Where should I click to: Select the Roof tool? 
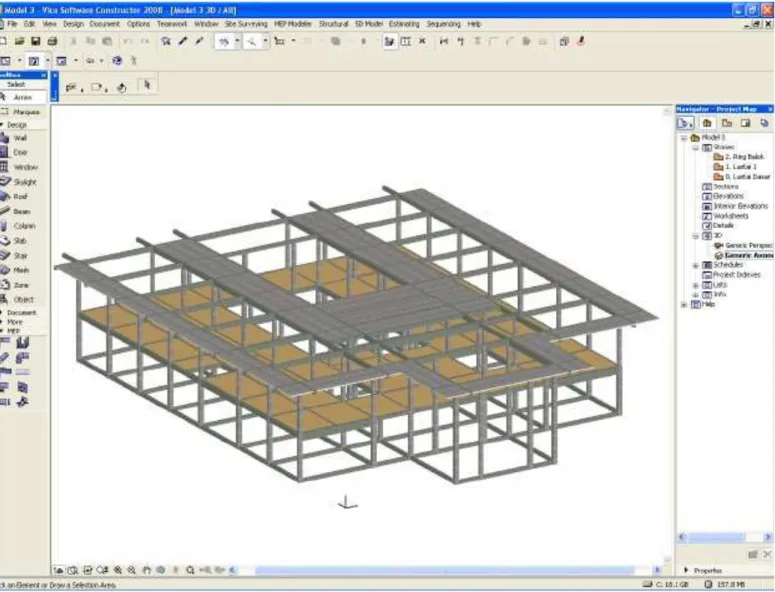(20, 197)
